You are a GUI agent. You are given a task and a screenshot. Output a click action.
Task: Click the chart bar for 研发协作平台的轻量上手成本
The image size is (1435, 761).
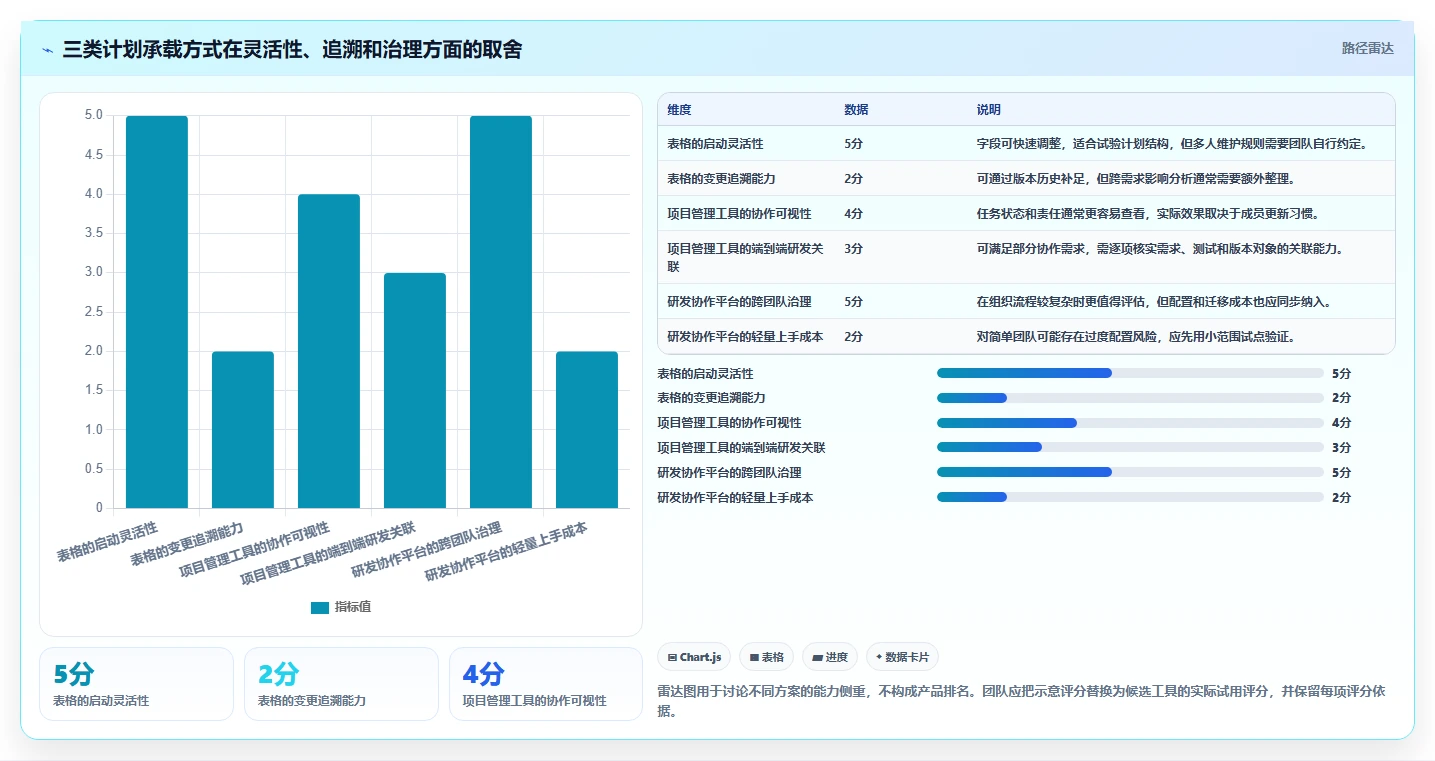587,430
